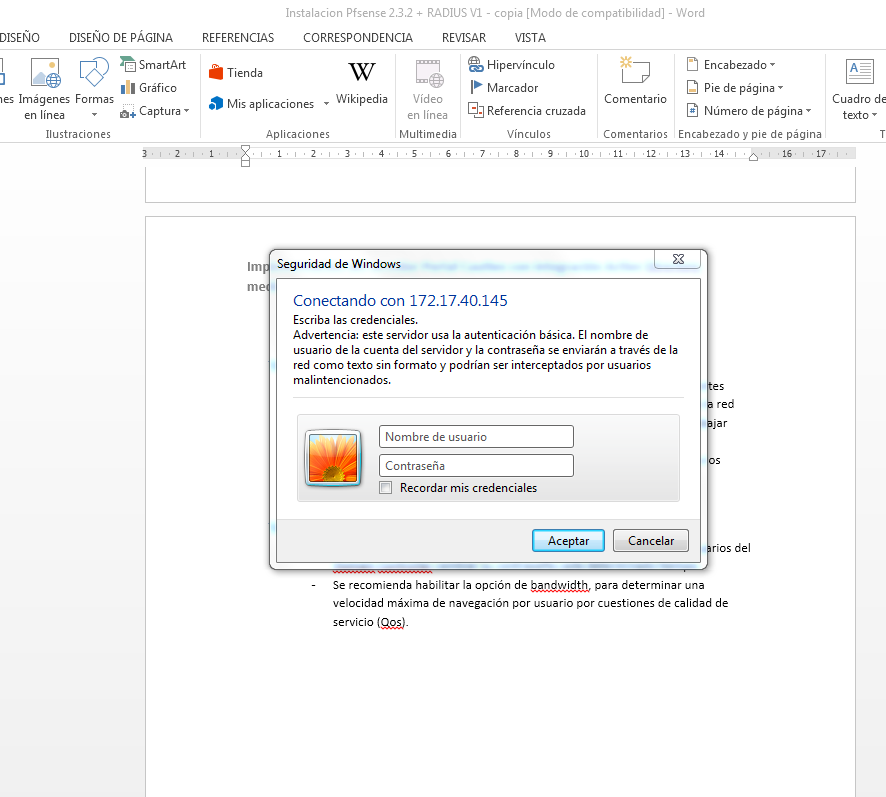886x797 pixels.
Task: Open the REFERENCIAS ribbon tab
Action: click(x=238, y=38)
